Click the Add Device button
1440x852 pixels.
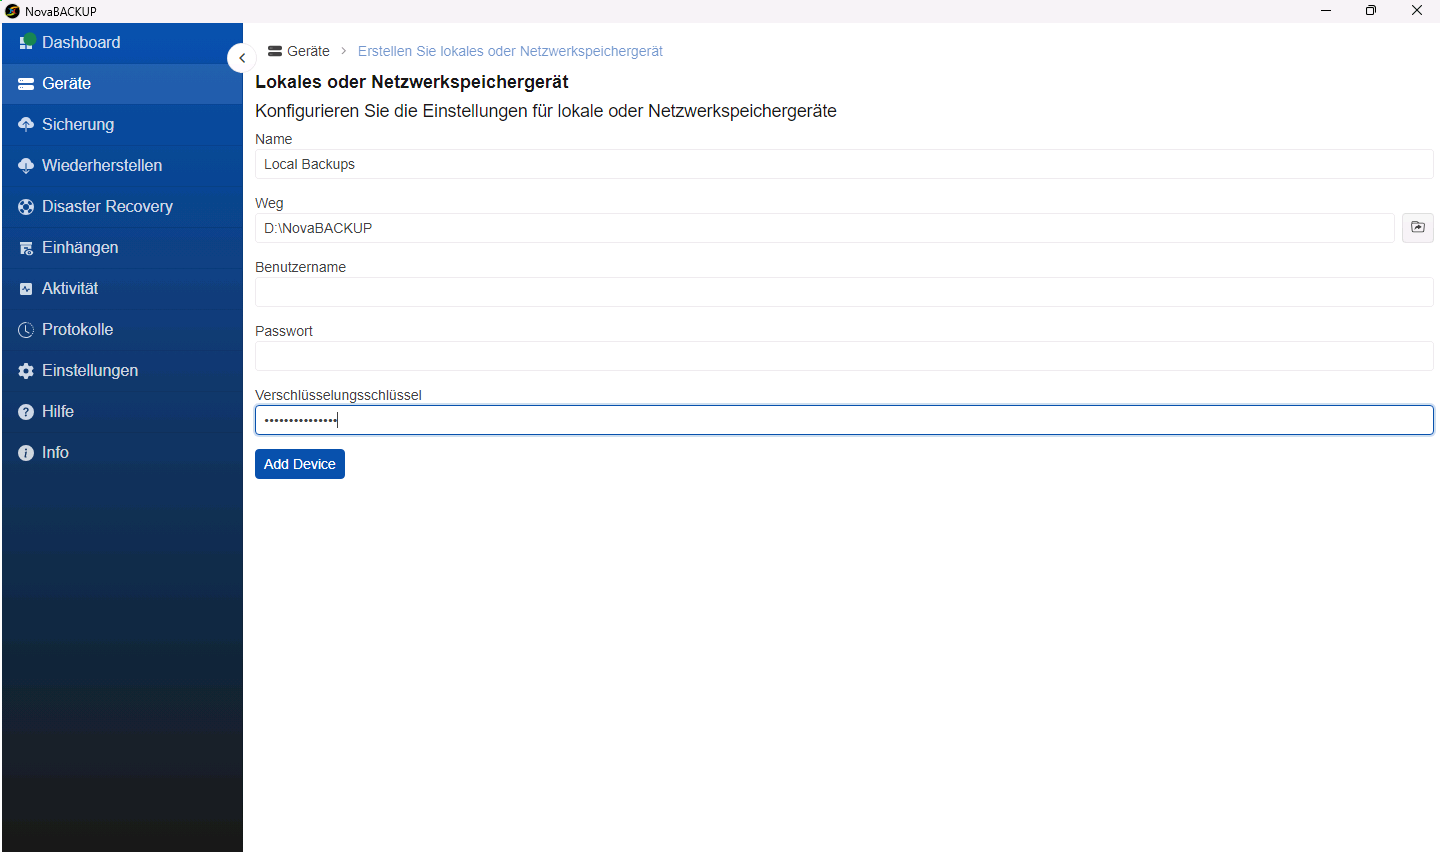pyautogui.click(x=300, y=464)
